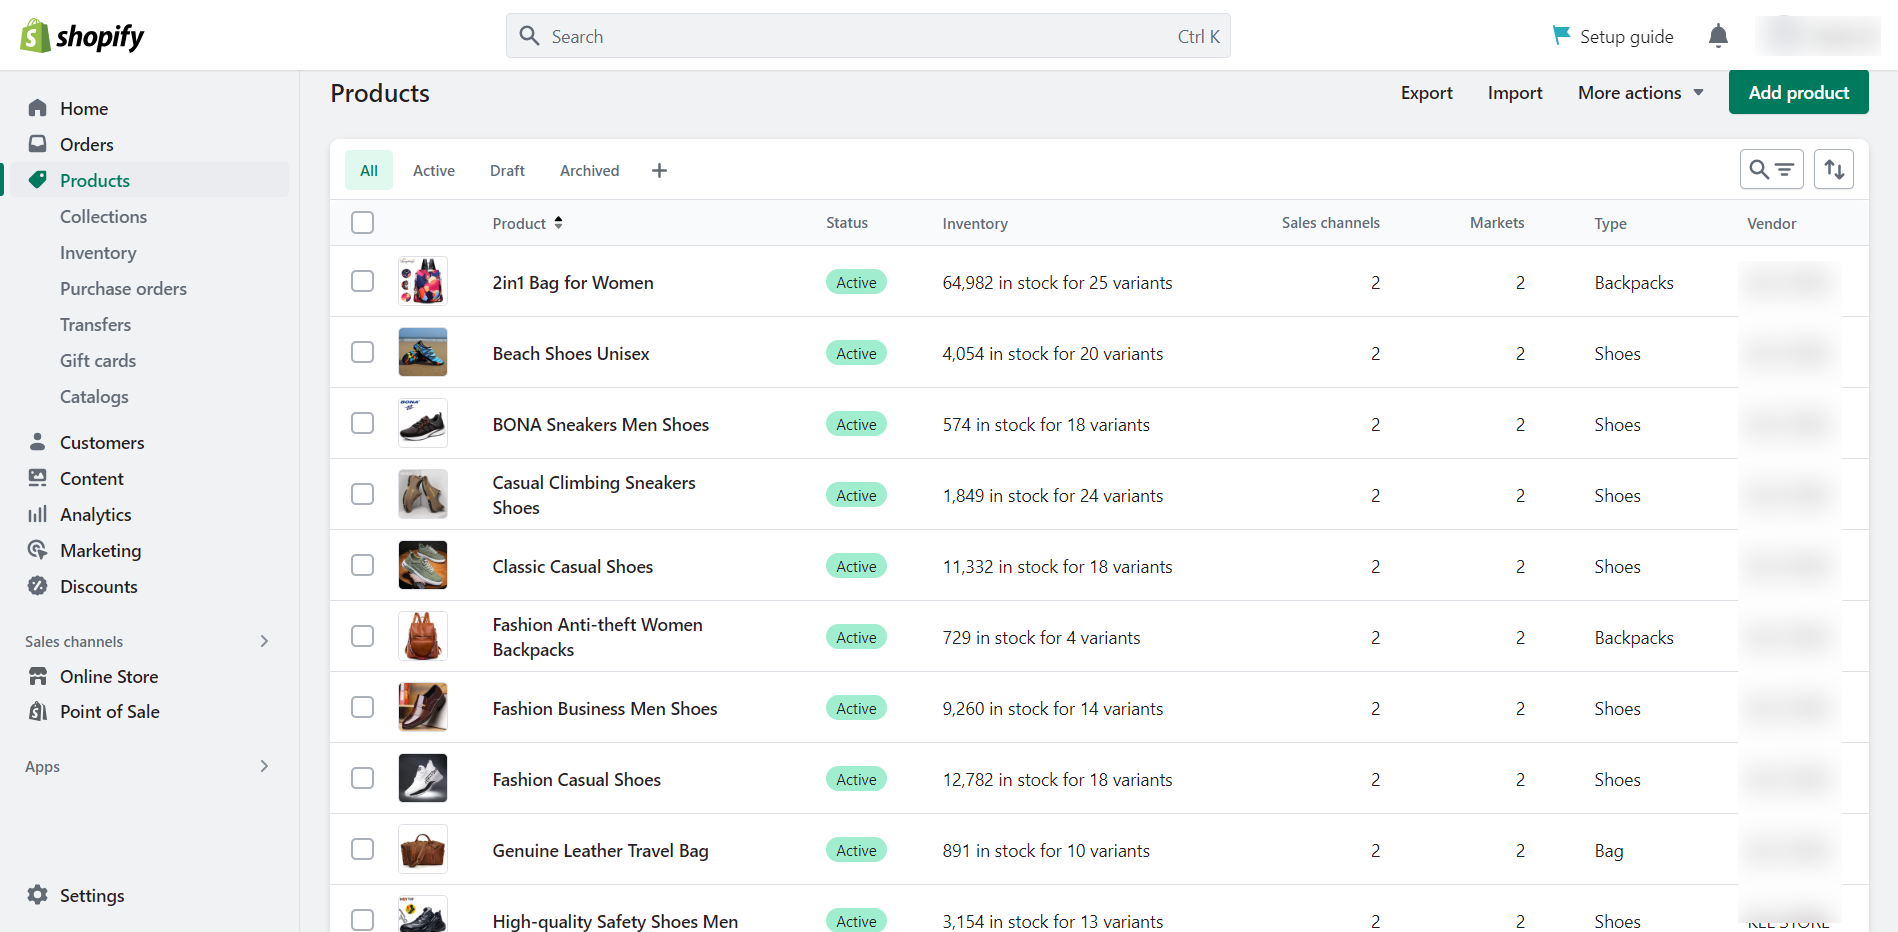Image resolution: width=1898 pixels, height=932 pixels.
Task: Tick the Classic Casual Shoes checkbox
Action: pyautogui.click(x=362, y=565)
